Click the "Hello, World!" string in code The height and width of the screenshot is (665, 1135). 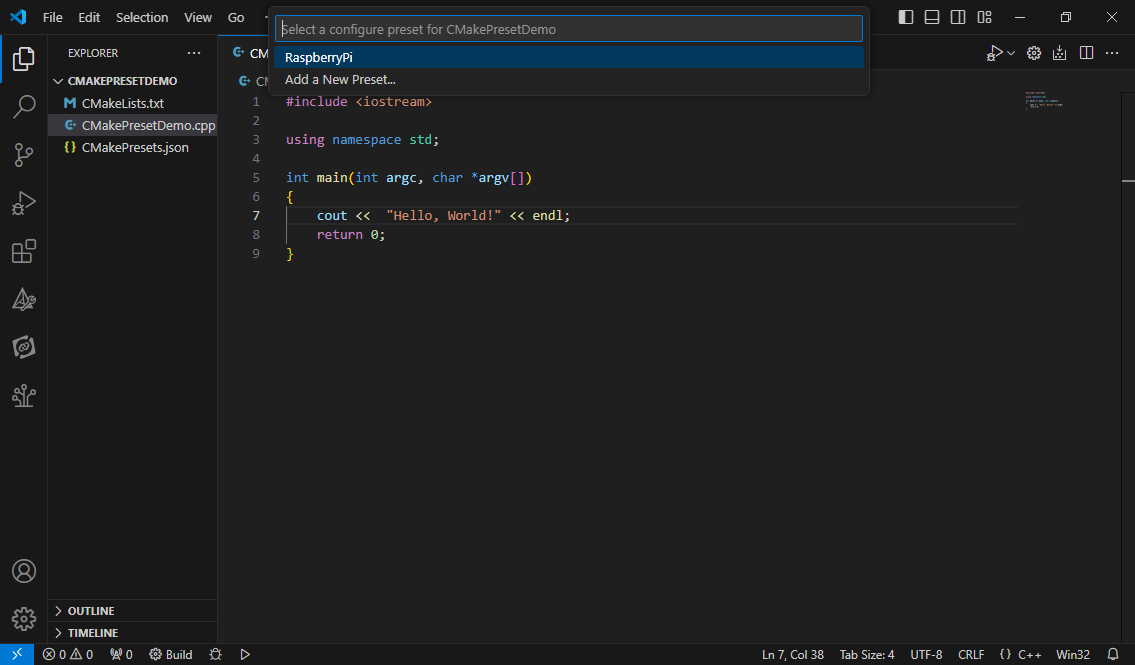pos(444,216)
